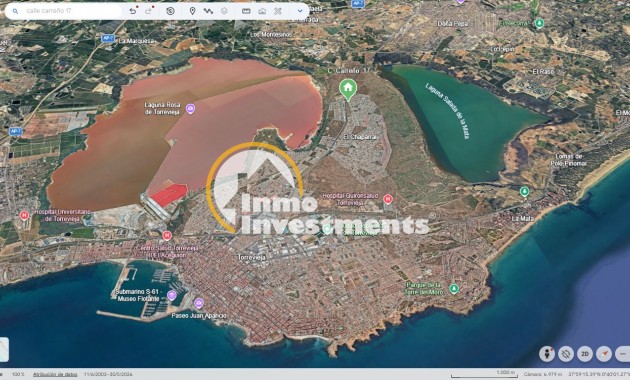The width and height of the screenshot is (630, 380).
Task: Click the building icon in the toolbar
Action: click(262, 11)
